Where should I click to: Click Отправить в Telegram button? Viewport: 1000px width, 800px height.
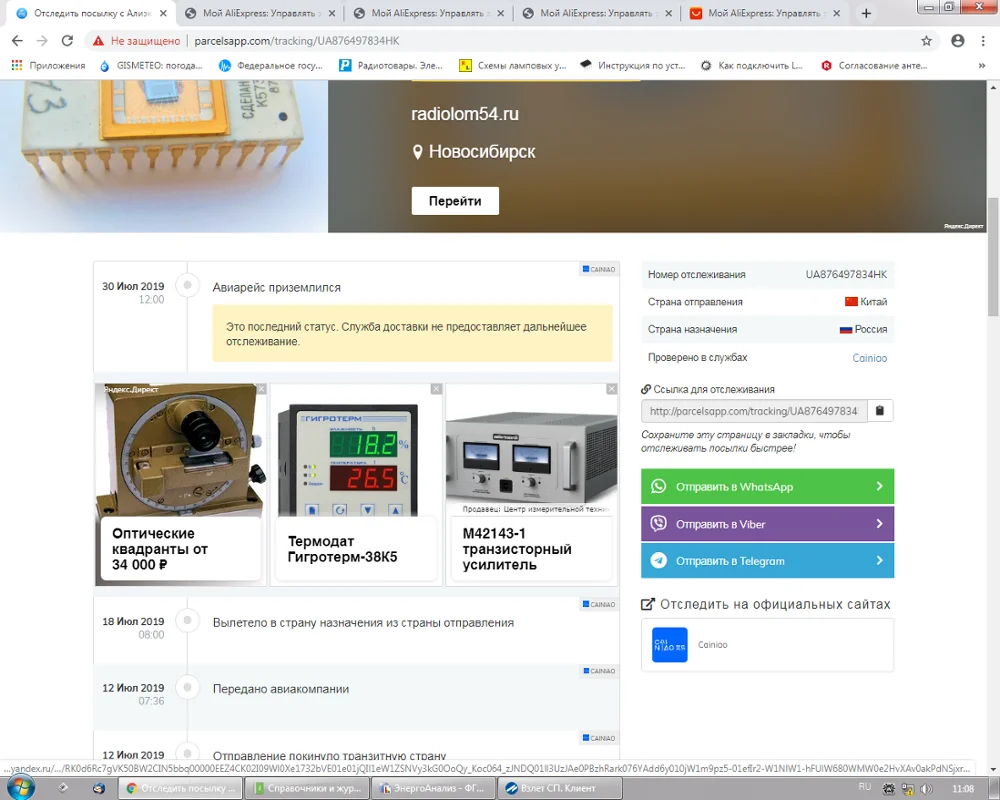click(767, 561)
